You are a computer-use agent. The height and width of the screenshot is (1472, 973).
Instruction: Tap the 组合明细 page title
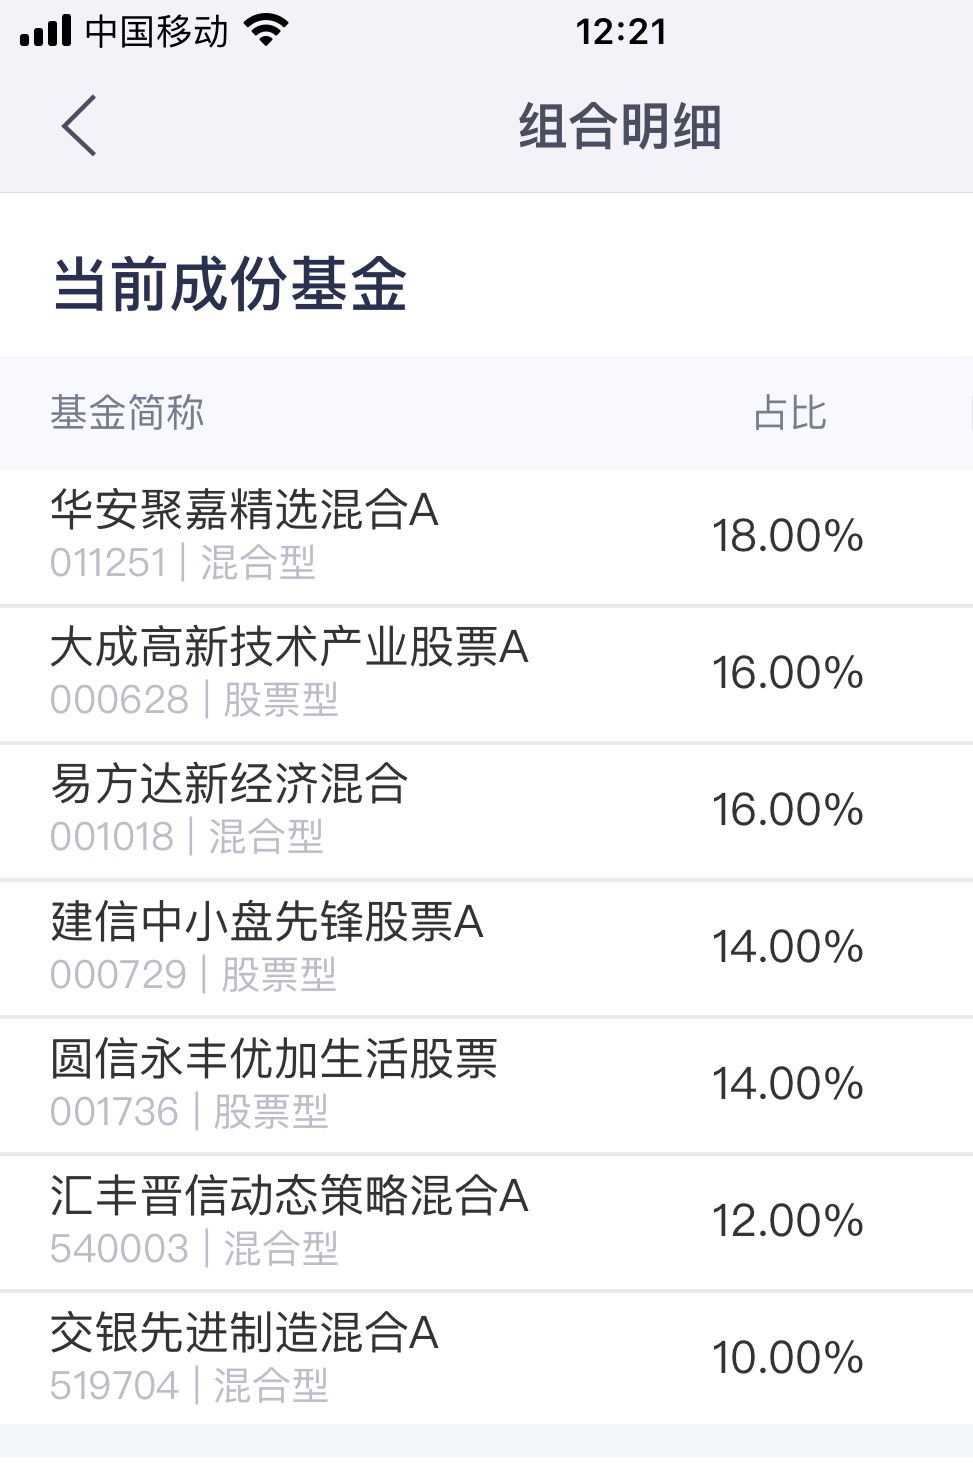pos(619,127)
